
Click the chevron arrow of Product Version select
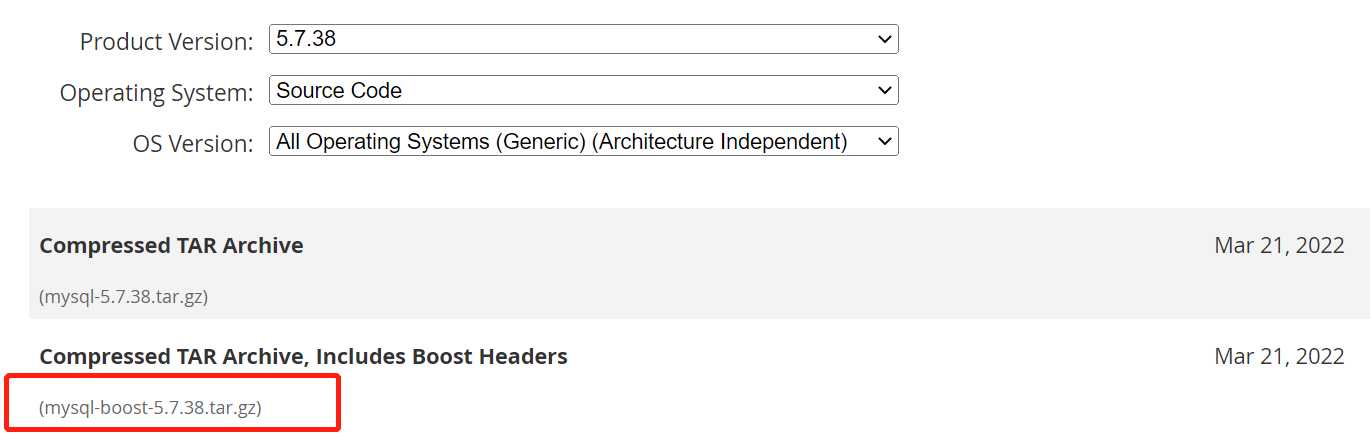pos(884,40)
